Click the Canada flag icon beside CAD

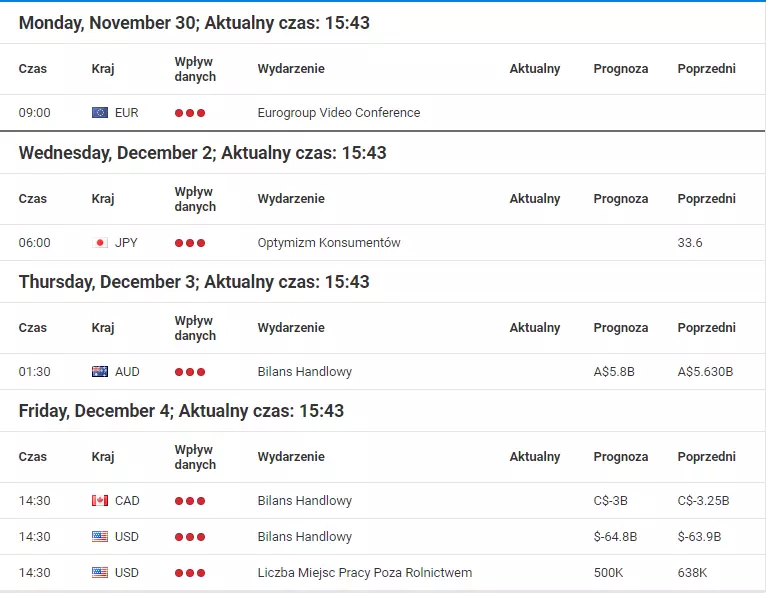tap(100, 501)
